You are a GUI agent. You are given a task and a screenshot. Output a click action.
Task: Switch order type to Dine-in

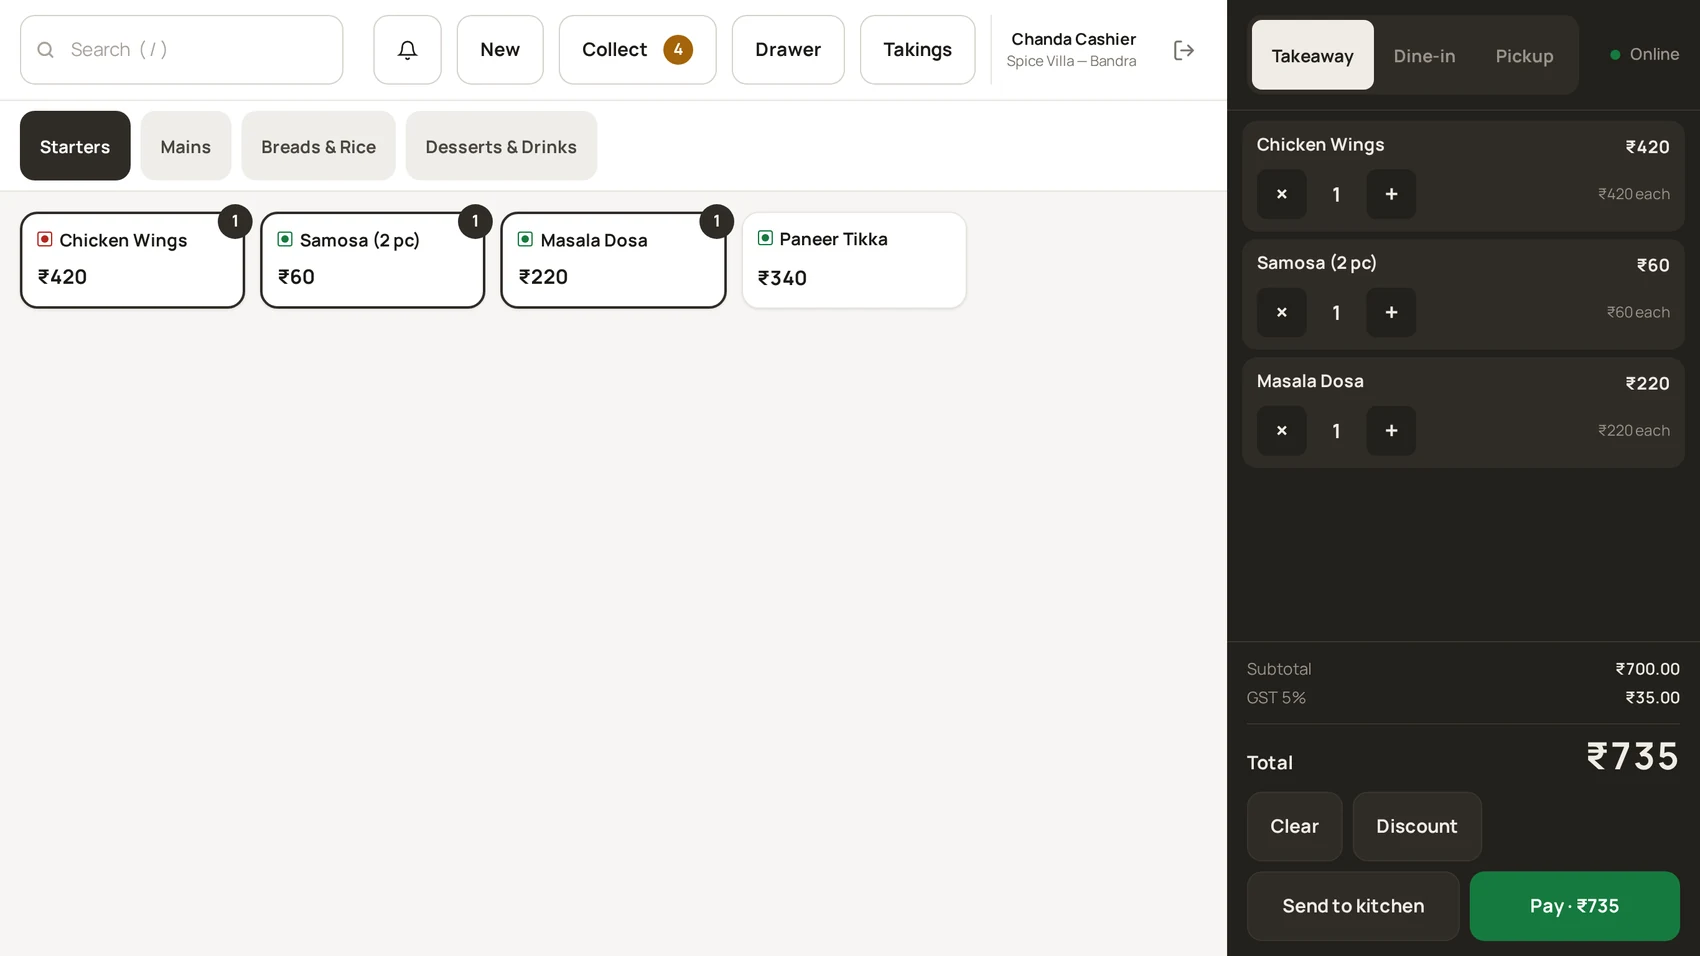1424,55
